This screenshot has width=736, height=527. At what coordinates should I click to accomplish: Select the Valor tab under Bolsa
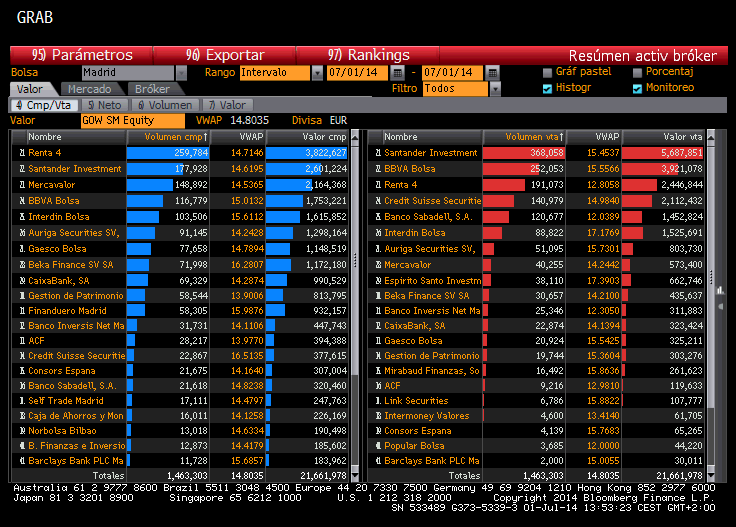tap(30, 89)
